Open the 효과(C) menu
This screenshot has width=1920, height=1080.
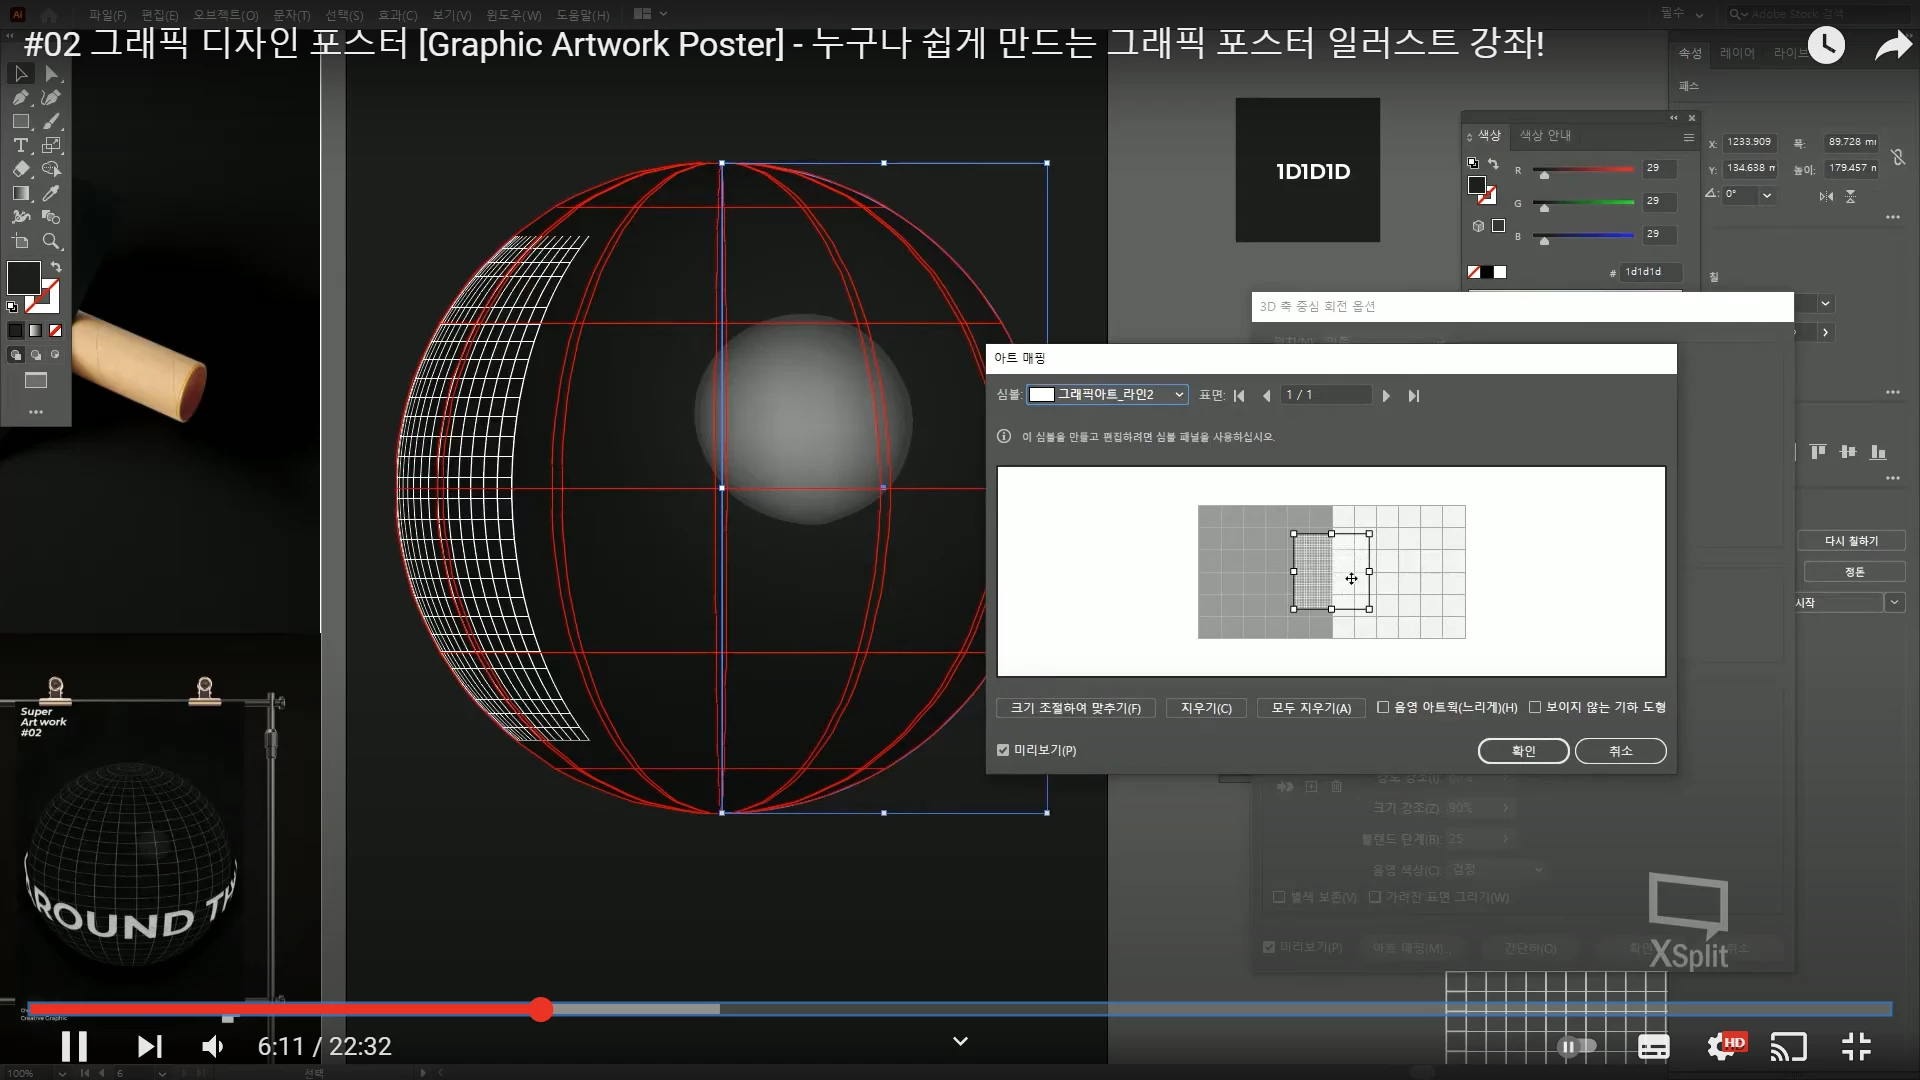(x=397, y=15)
